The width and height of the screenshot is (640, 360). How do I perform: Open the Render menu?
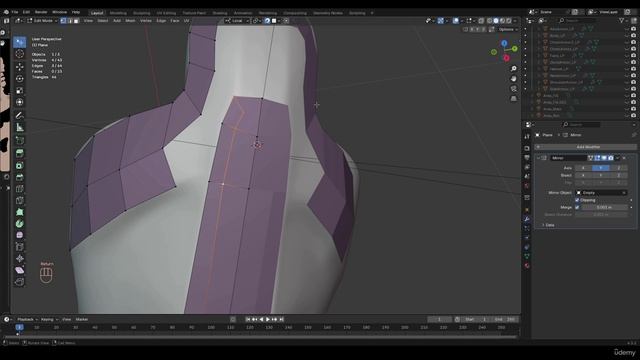click(41, 12)
